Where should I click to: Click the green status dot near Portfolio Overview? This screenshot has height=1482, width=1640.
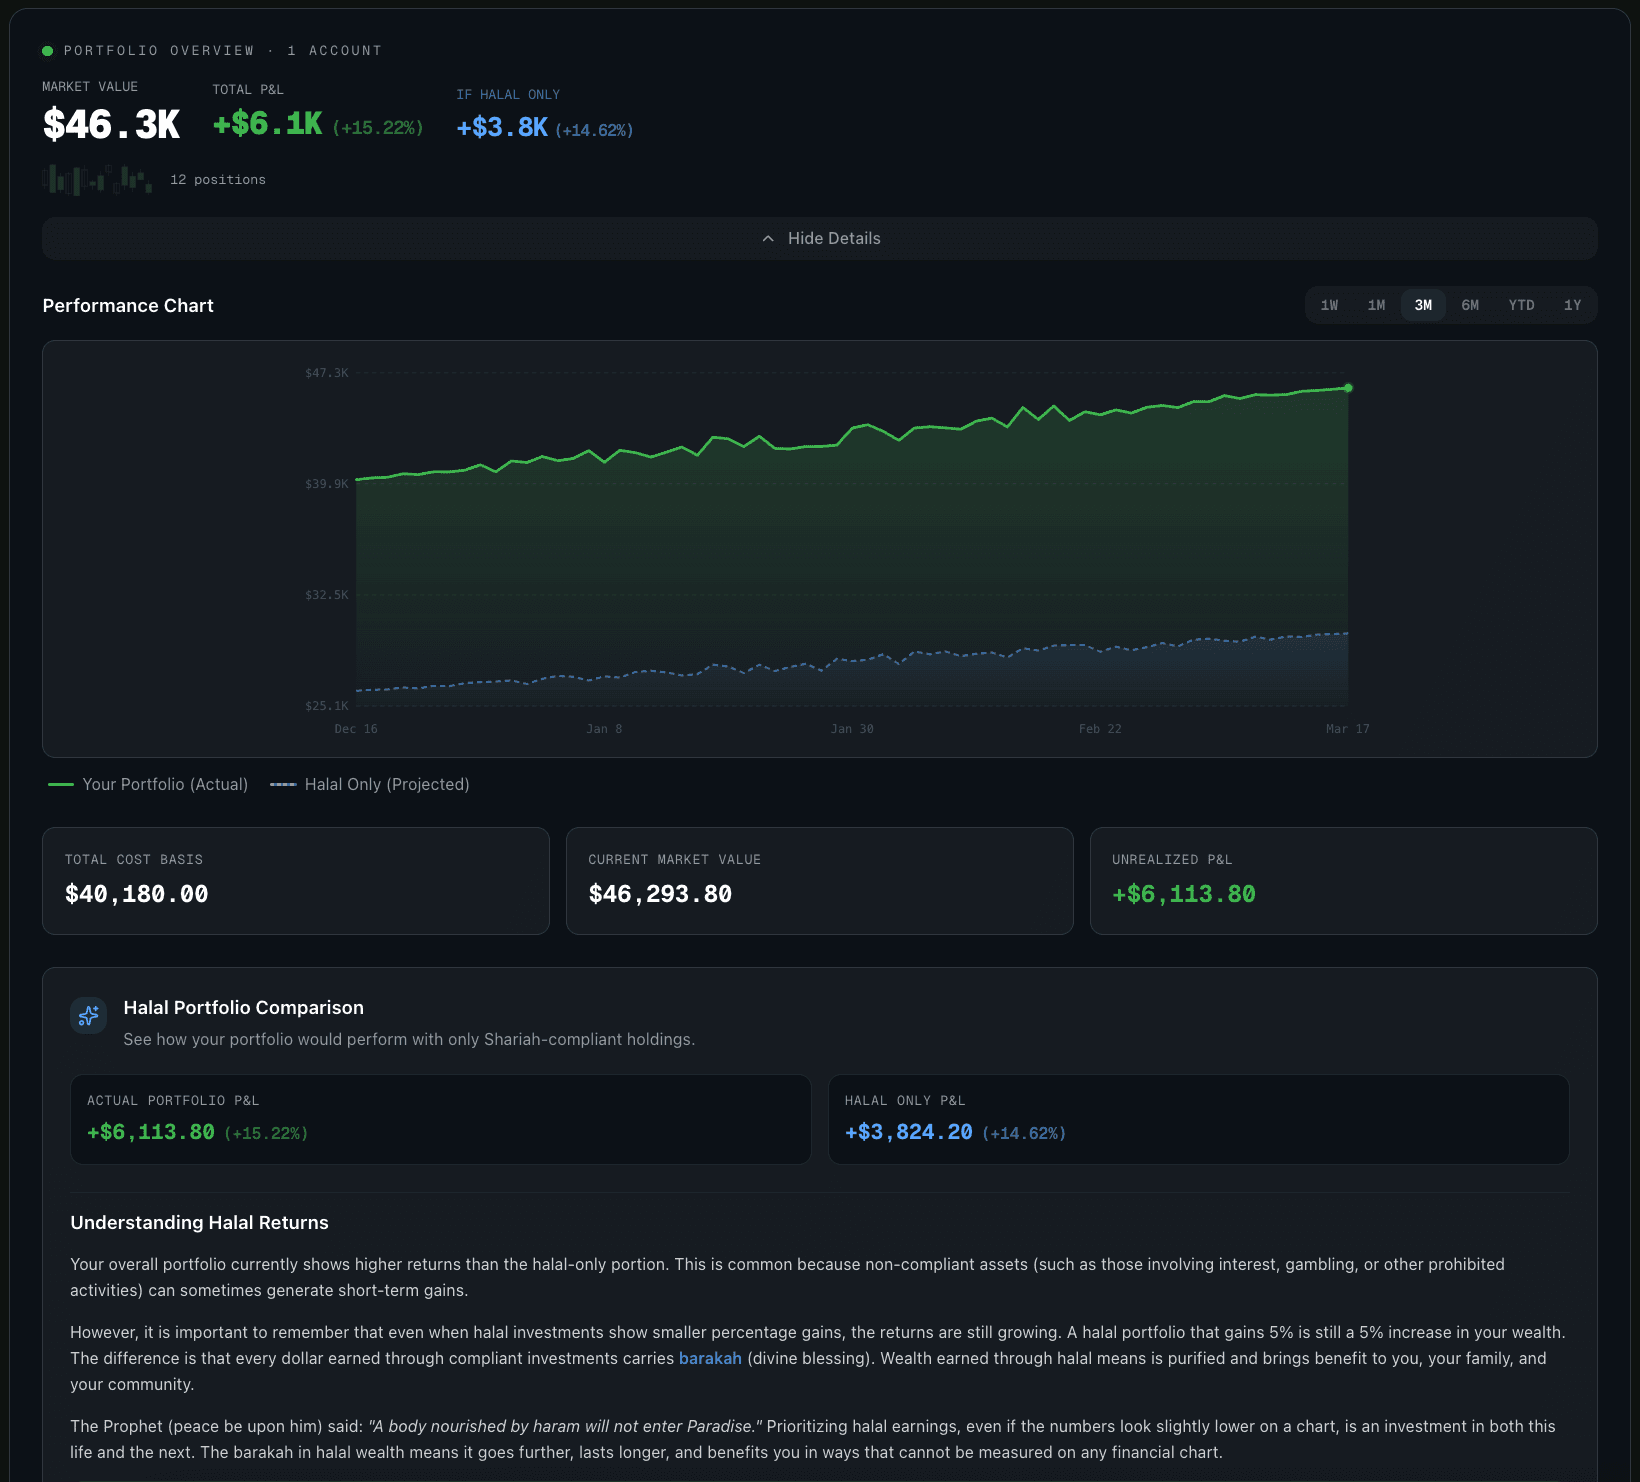click(46, 49)
